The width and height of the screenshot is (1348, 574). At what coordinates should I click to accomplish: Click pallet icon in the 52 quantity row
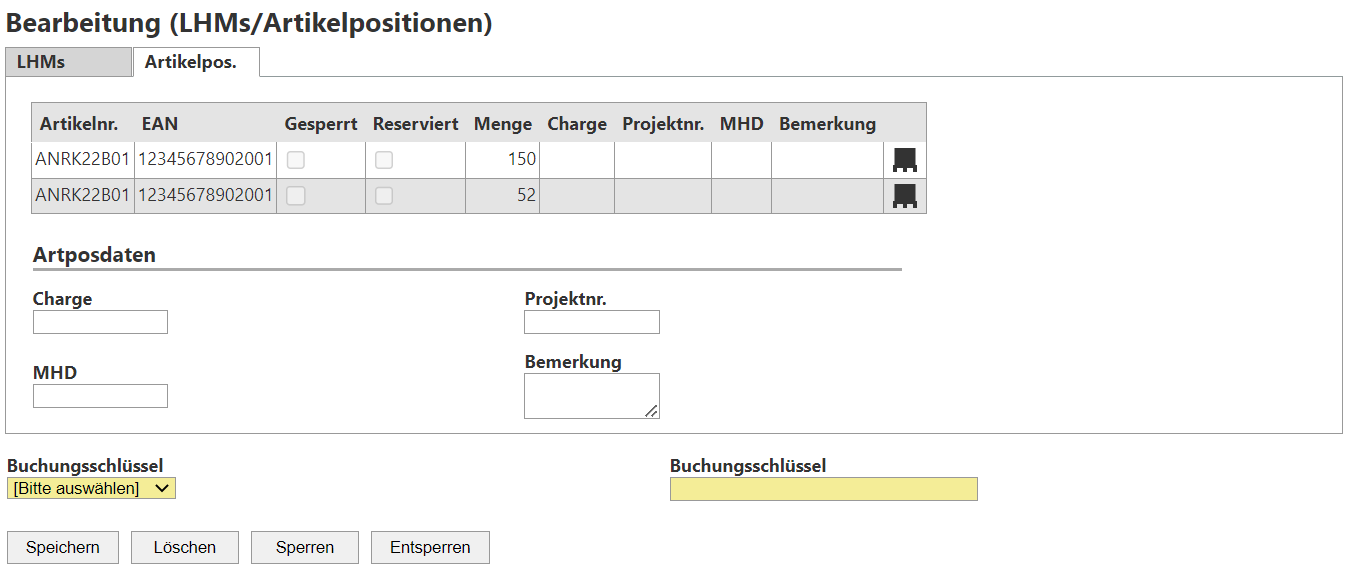click(x=904, y=196)
